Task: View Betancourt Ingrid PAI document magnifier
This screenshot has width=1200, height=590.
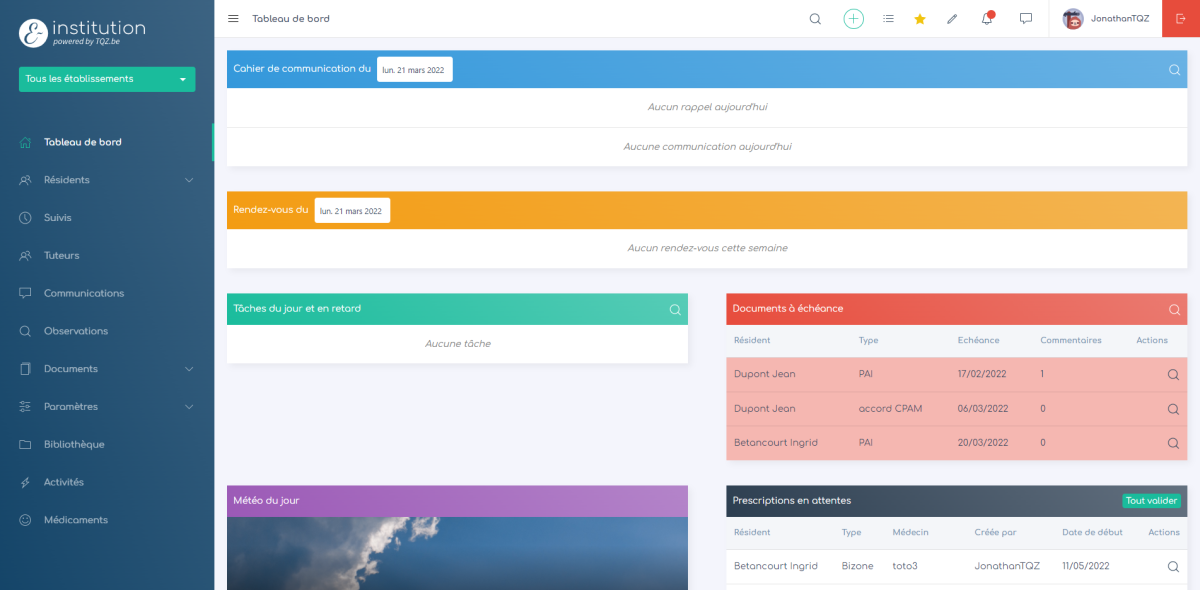Action: [1173, 443]
